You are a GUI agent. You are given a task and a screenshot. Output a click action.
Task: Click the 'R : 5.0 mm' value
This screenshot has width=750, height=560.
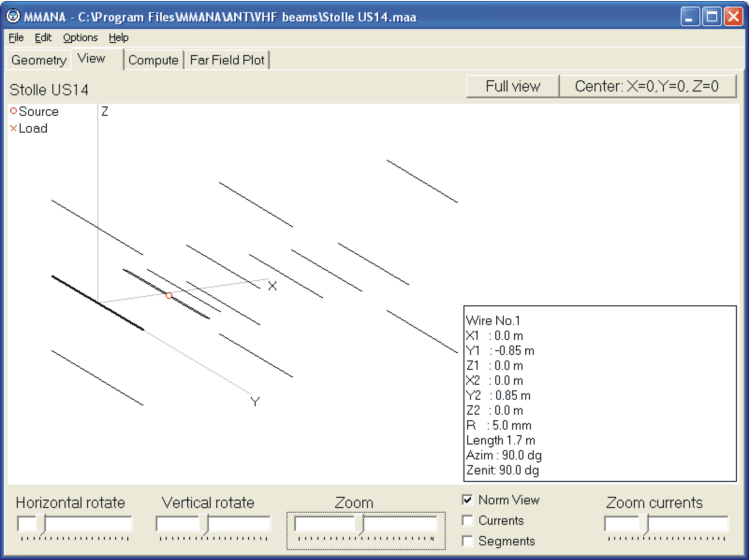[x=499, y=425]
